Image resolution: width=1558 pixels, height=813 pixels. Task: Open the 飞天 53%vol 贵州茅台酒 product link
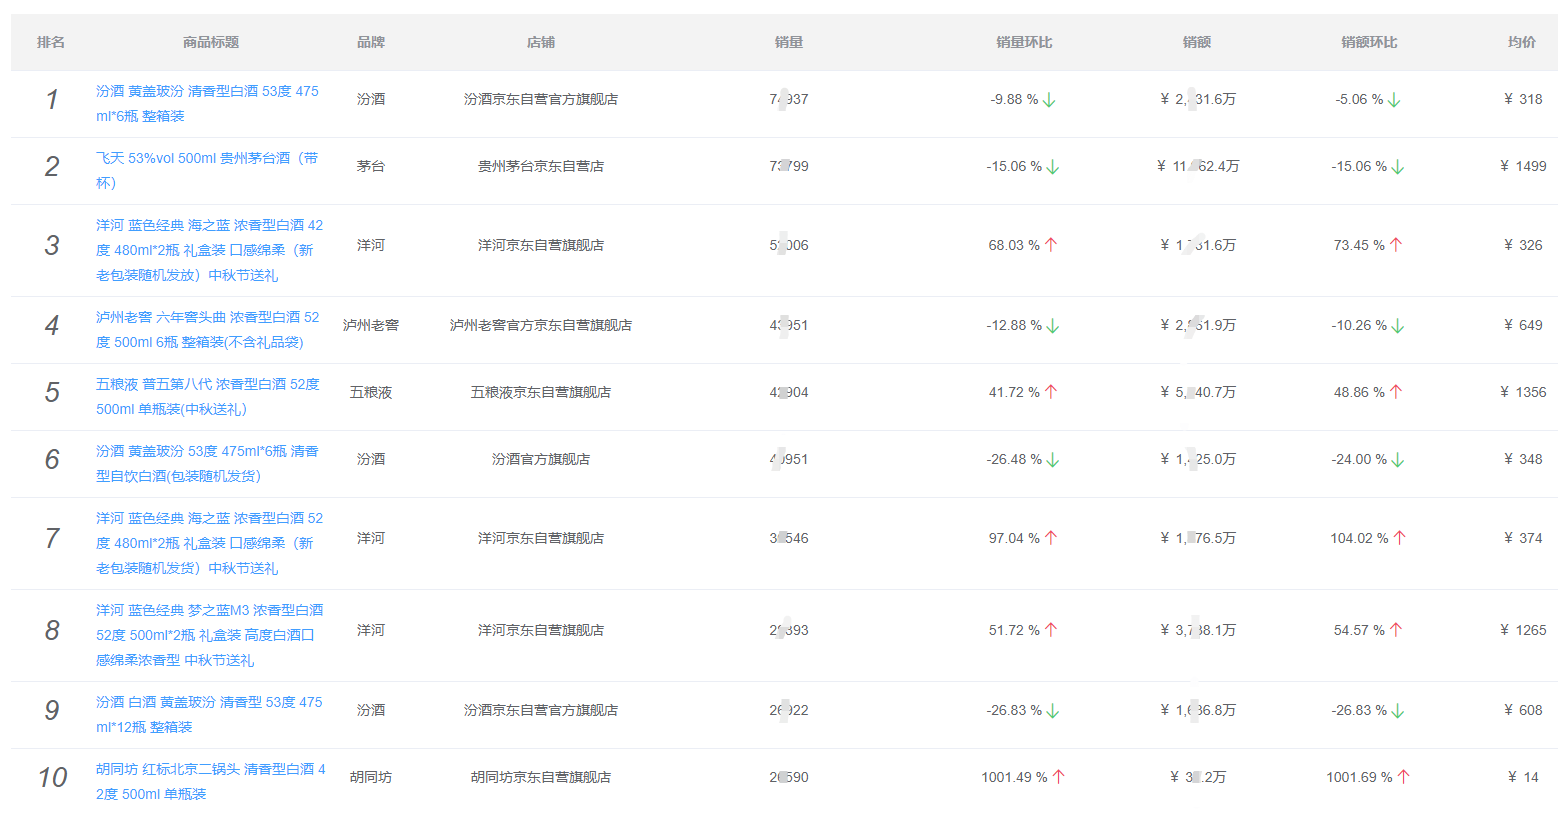(207, 170)
